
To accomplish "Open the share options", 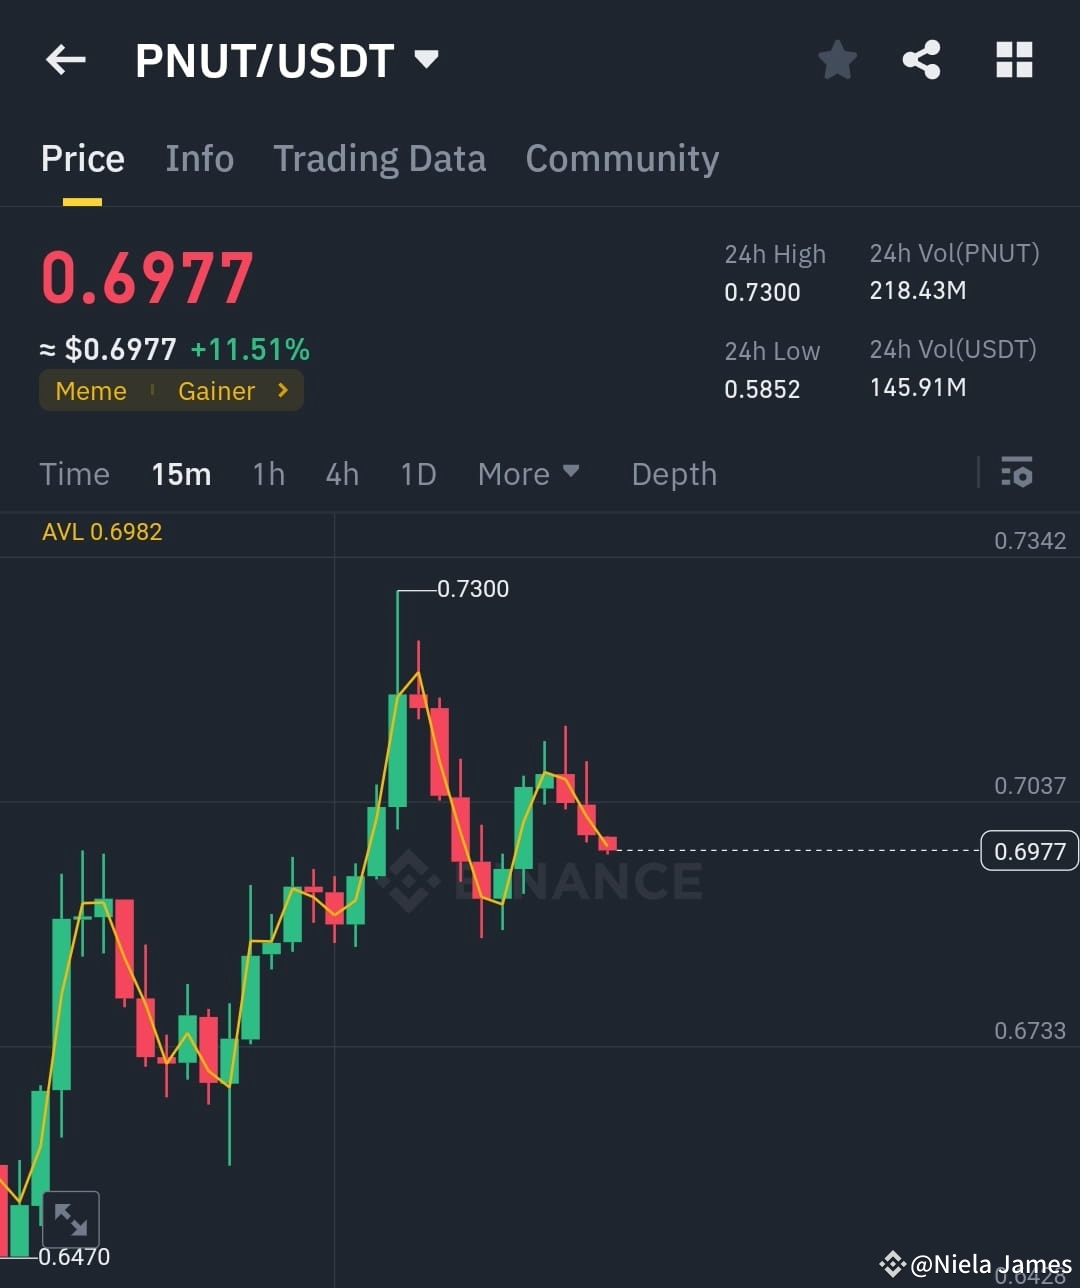I will (921, 60).
